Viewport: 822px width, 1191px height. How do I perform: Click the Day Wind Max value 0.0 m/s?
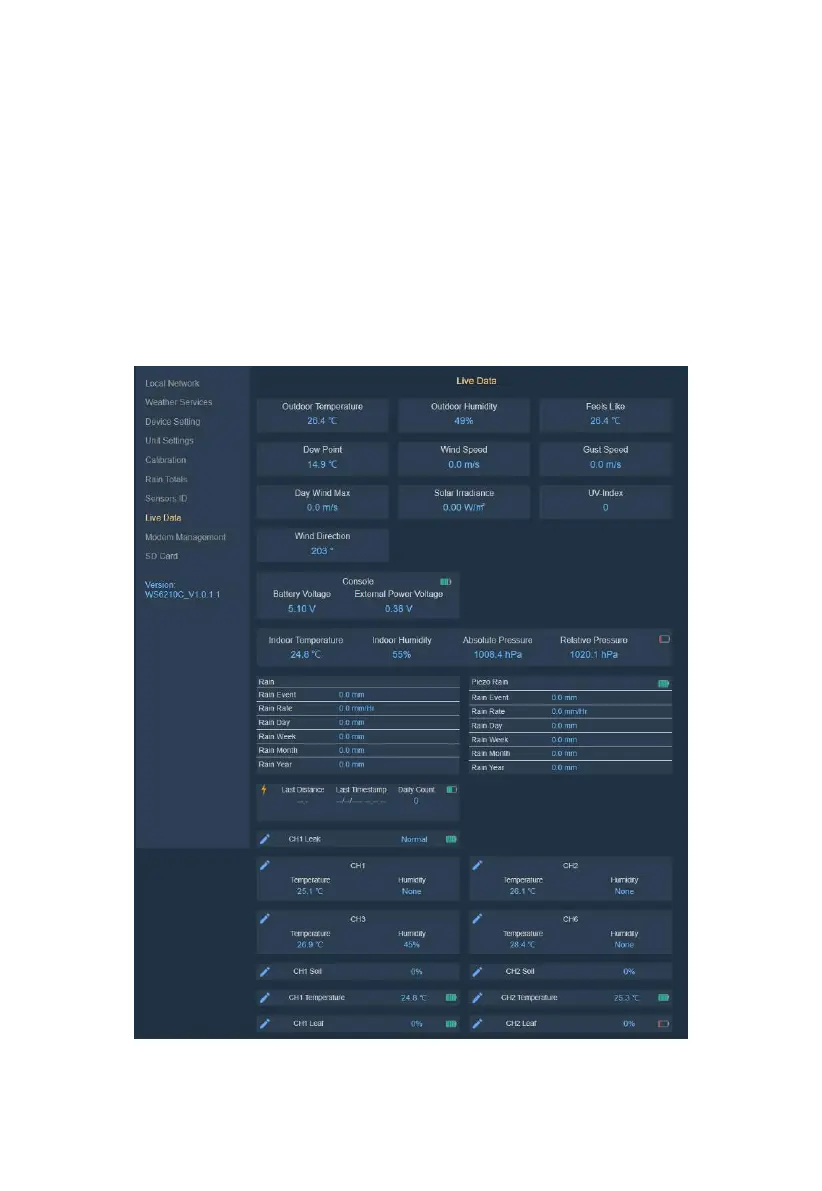point(322,507)
